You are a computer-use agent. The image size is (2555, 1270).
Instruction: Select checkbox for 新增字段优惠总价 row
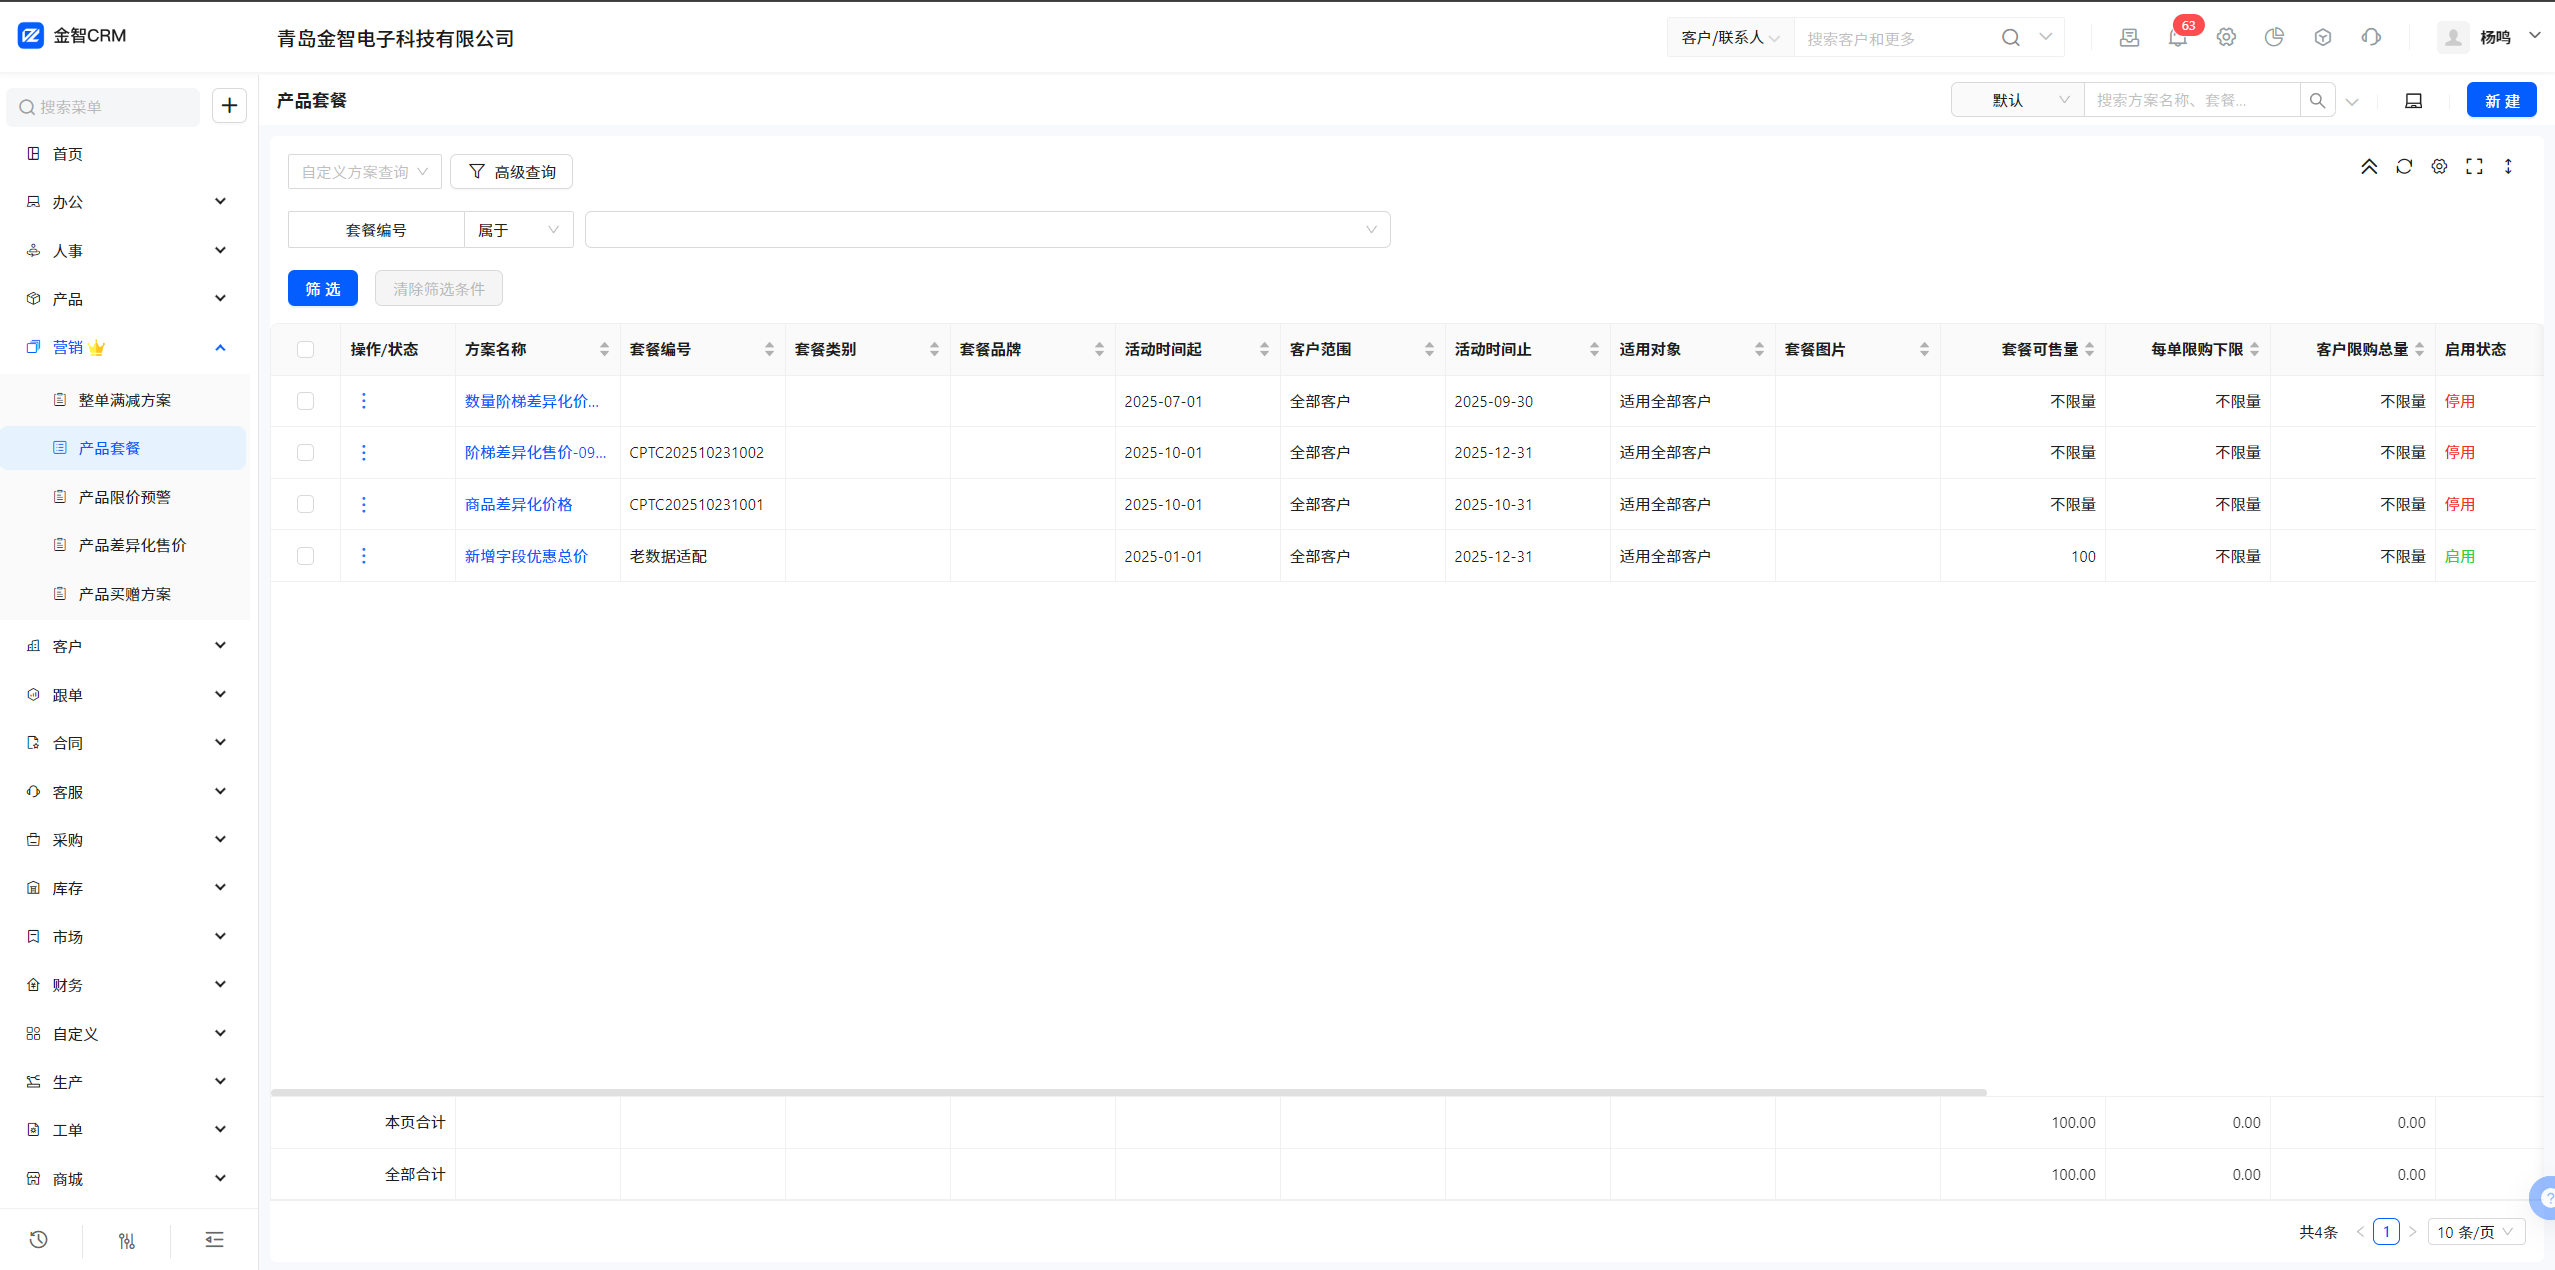click(306, 556)
